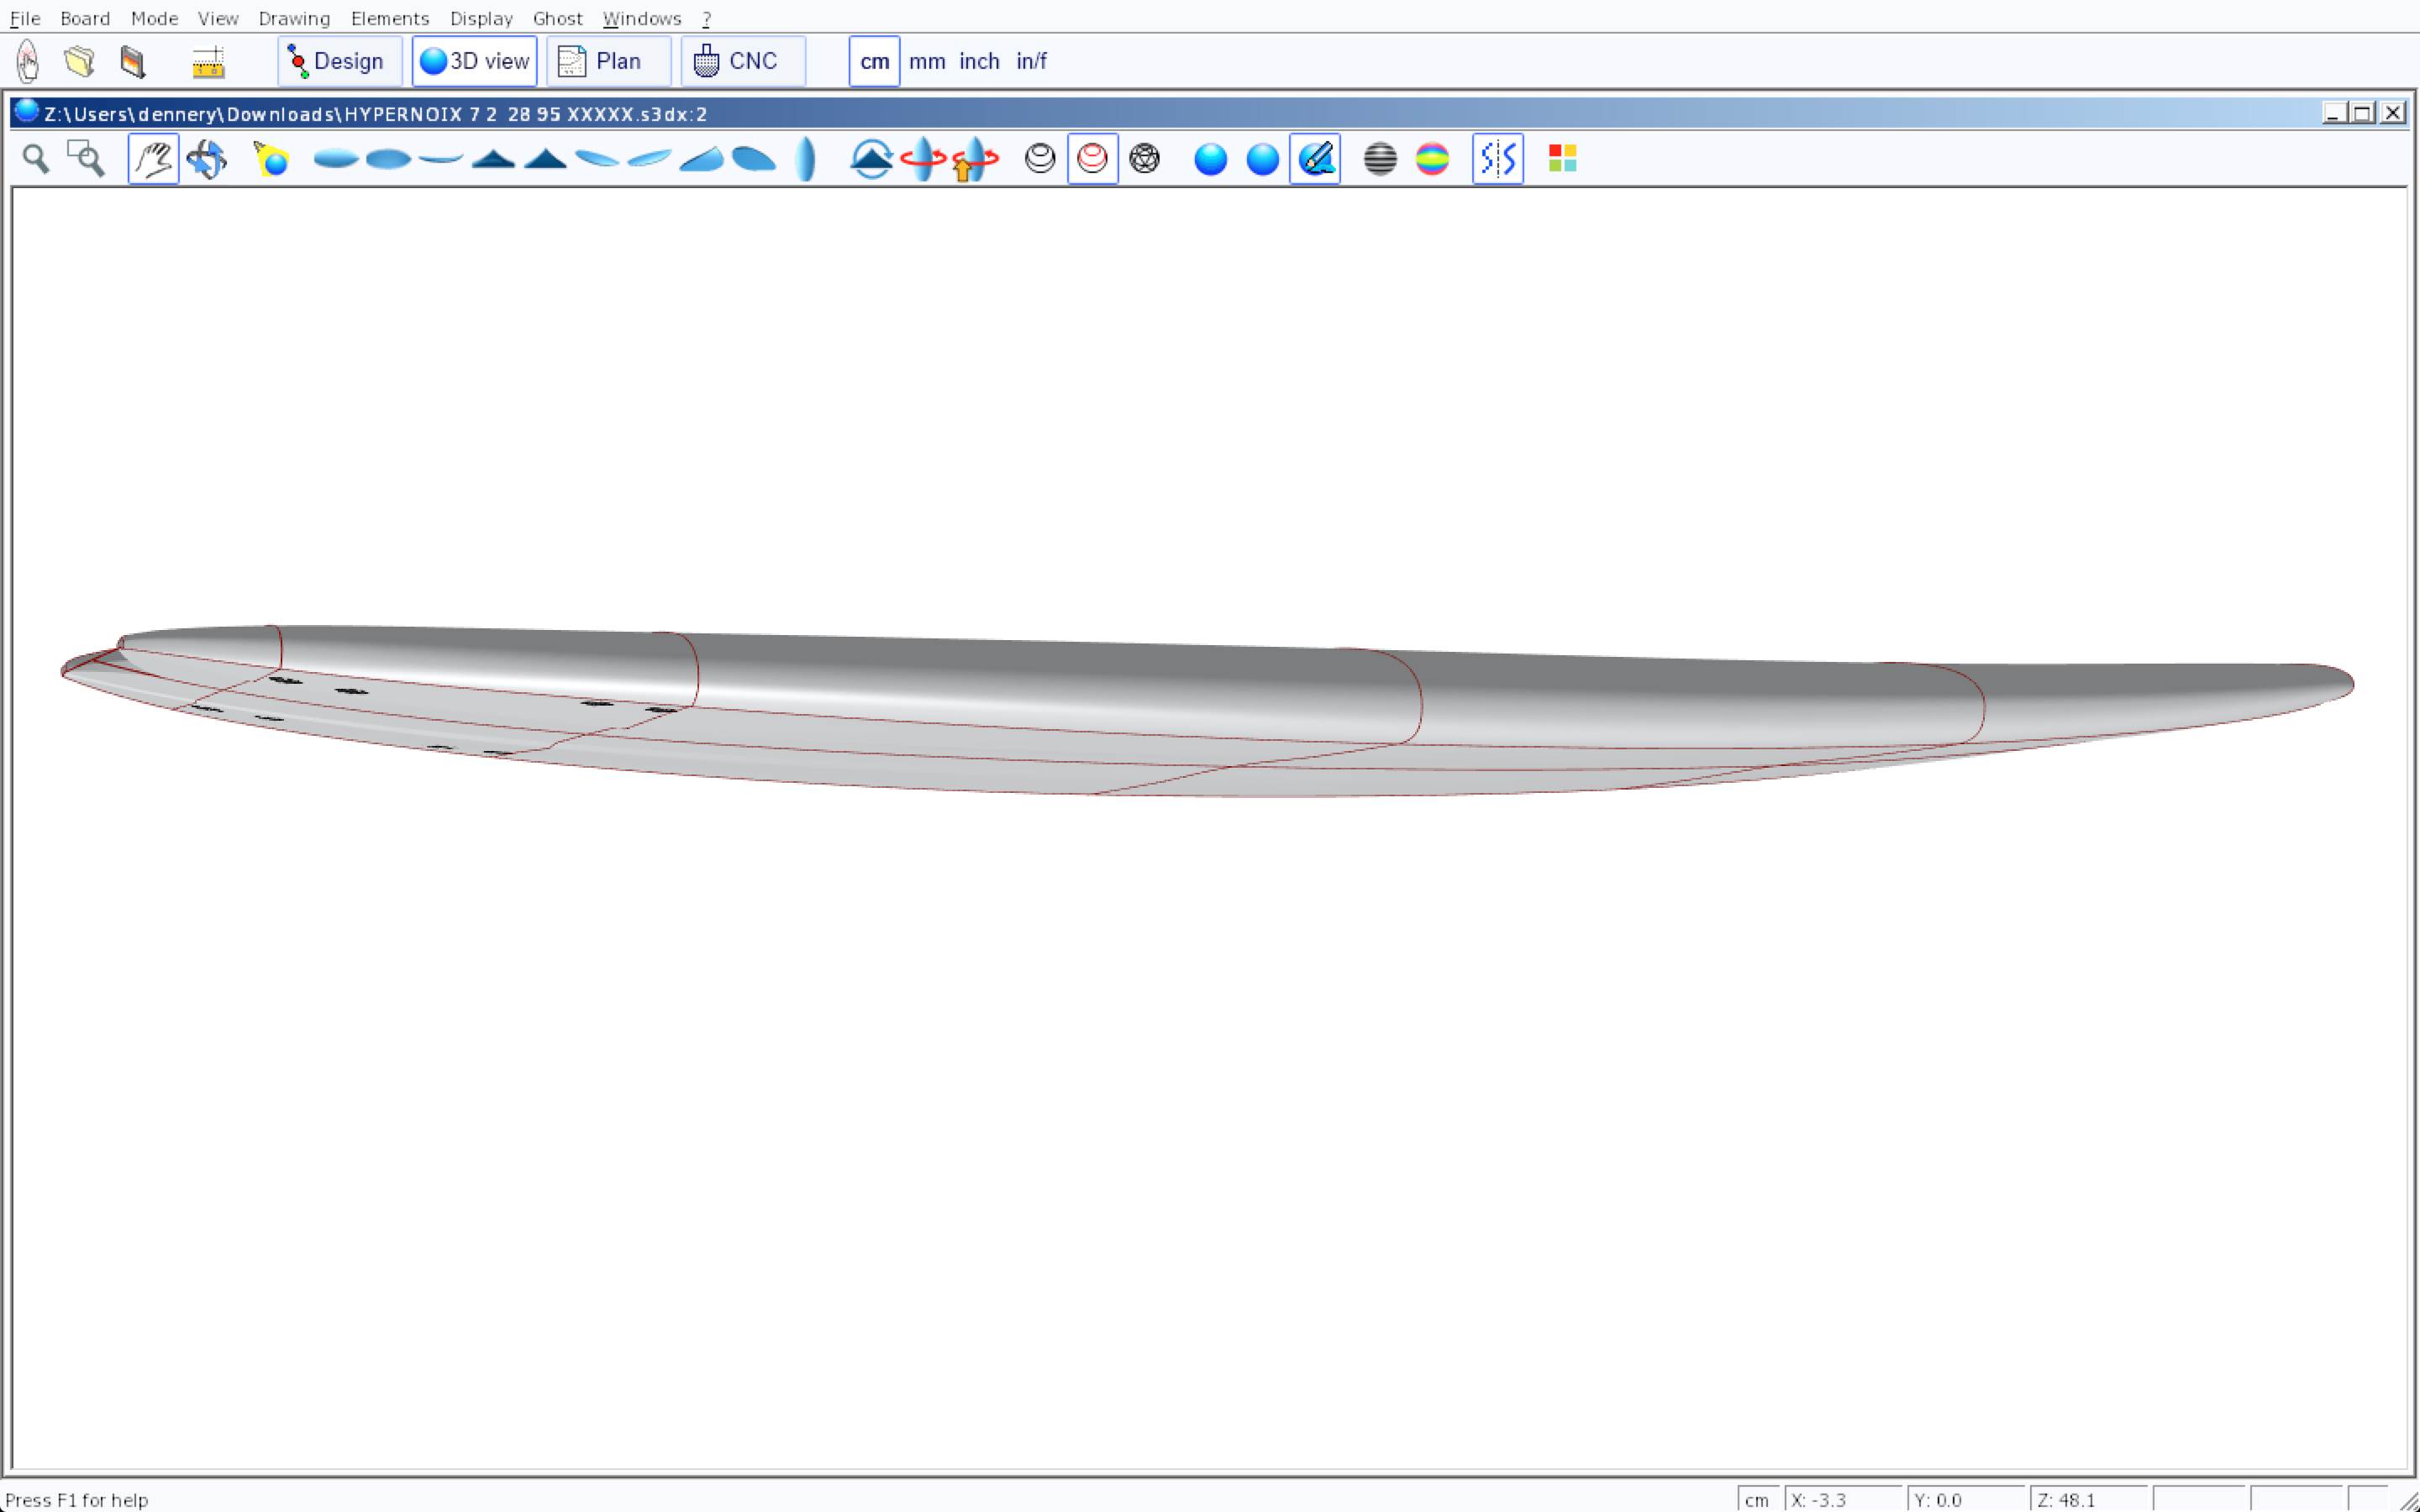This screenshot has width=2420, height=1512.
Task: Expand the Display menu
Action: (481, 18)
